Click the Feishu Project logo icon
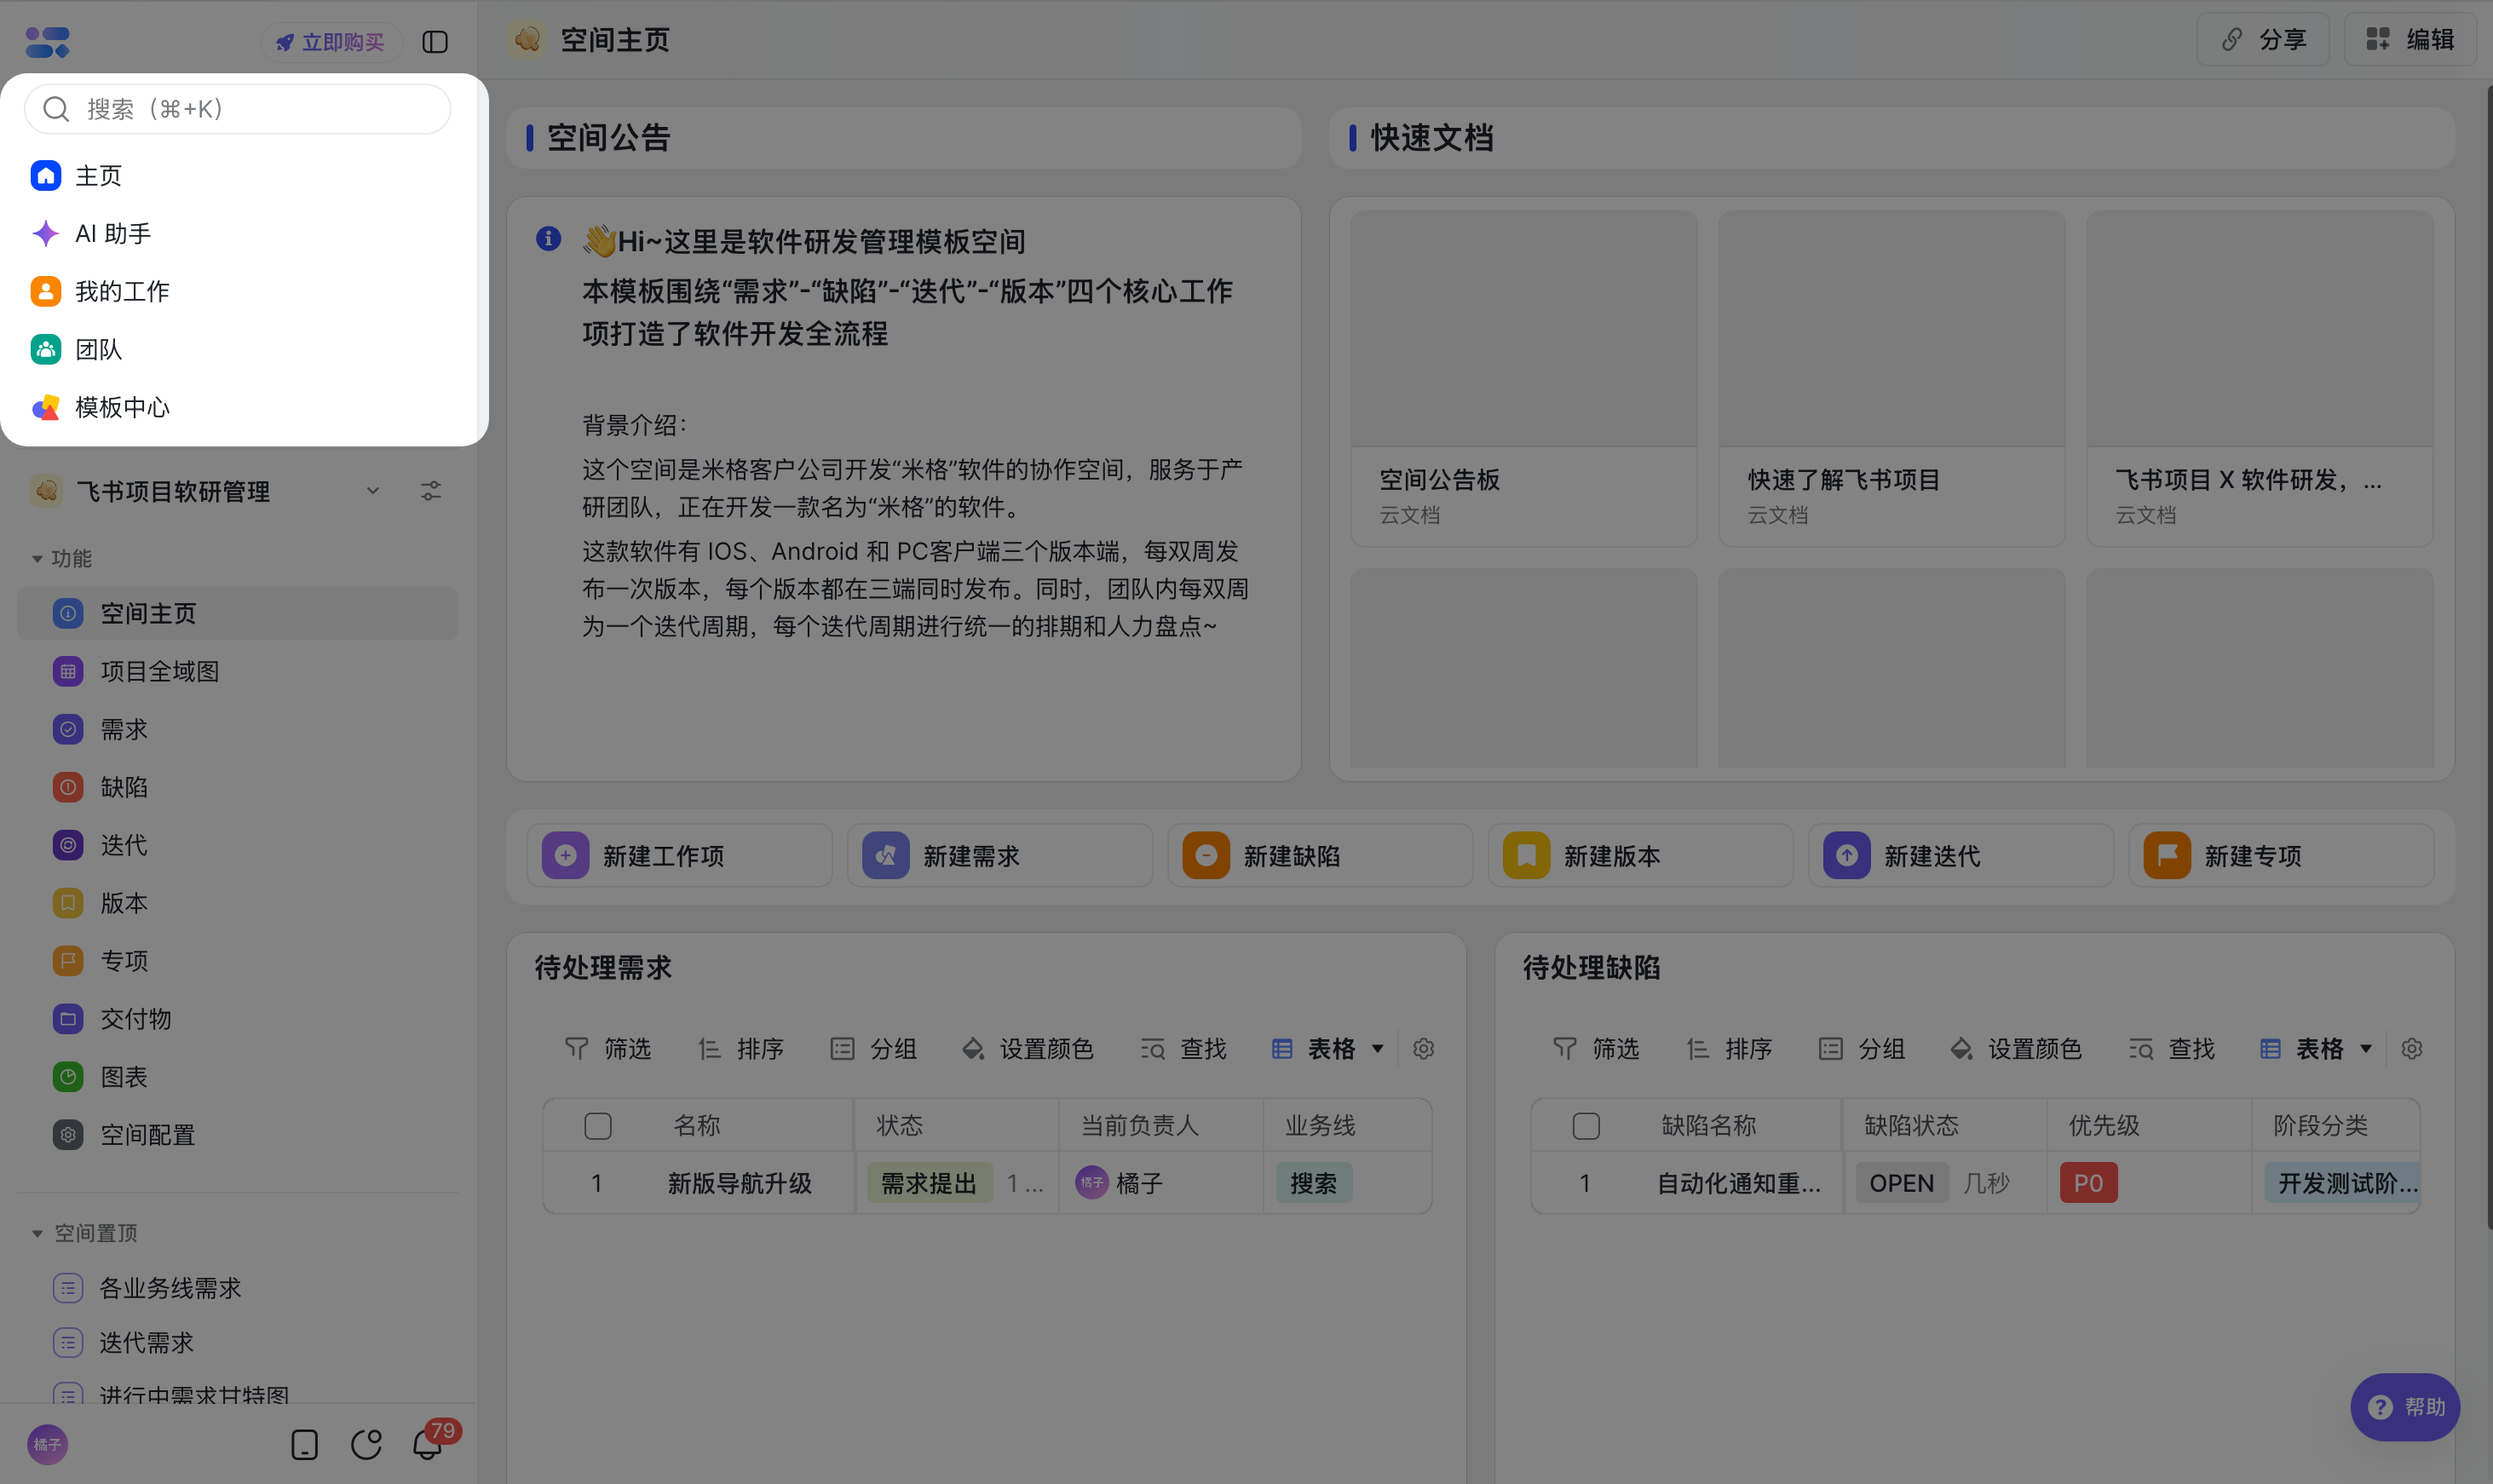 pos(47,42)
